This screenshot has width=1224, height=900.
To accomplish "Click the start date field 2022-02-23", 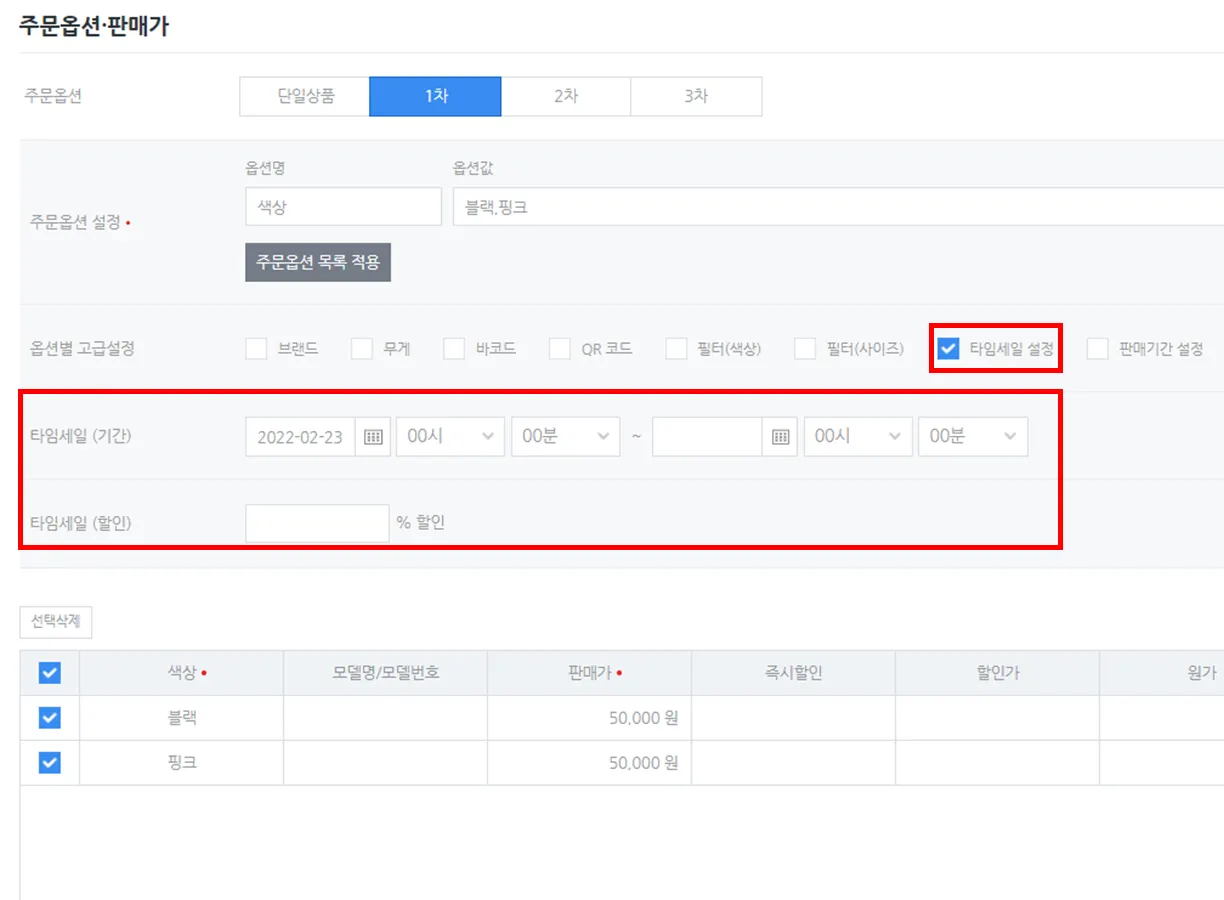I will tap(300, 437).
